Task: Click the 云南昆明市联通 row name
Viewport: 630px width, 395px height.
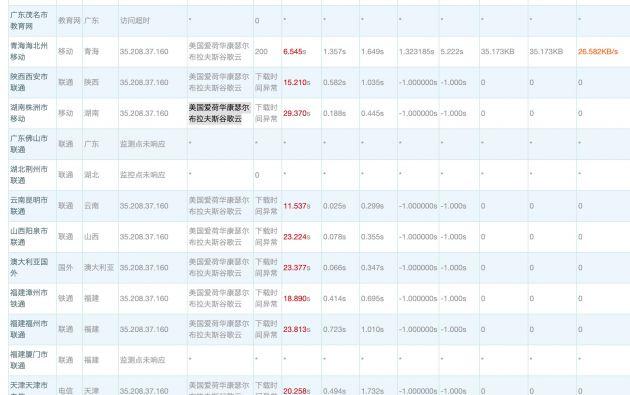Action: [29, 206]
